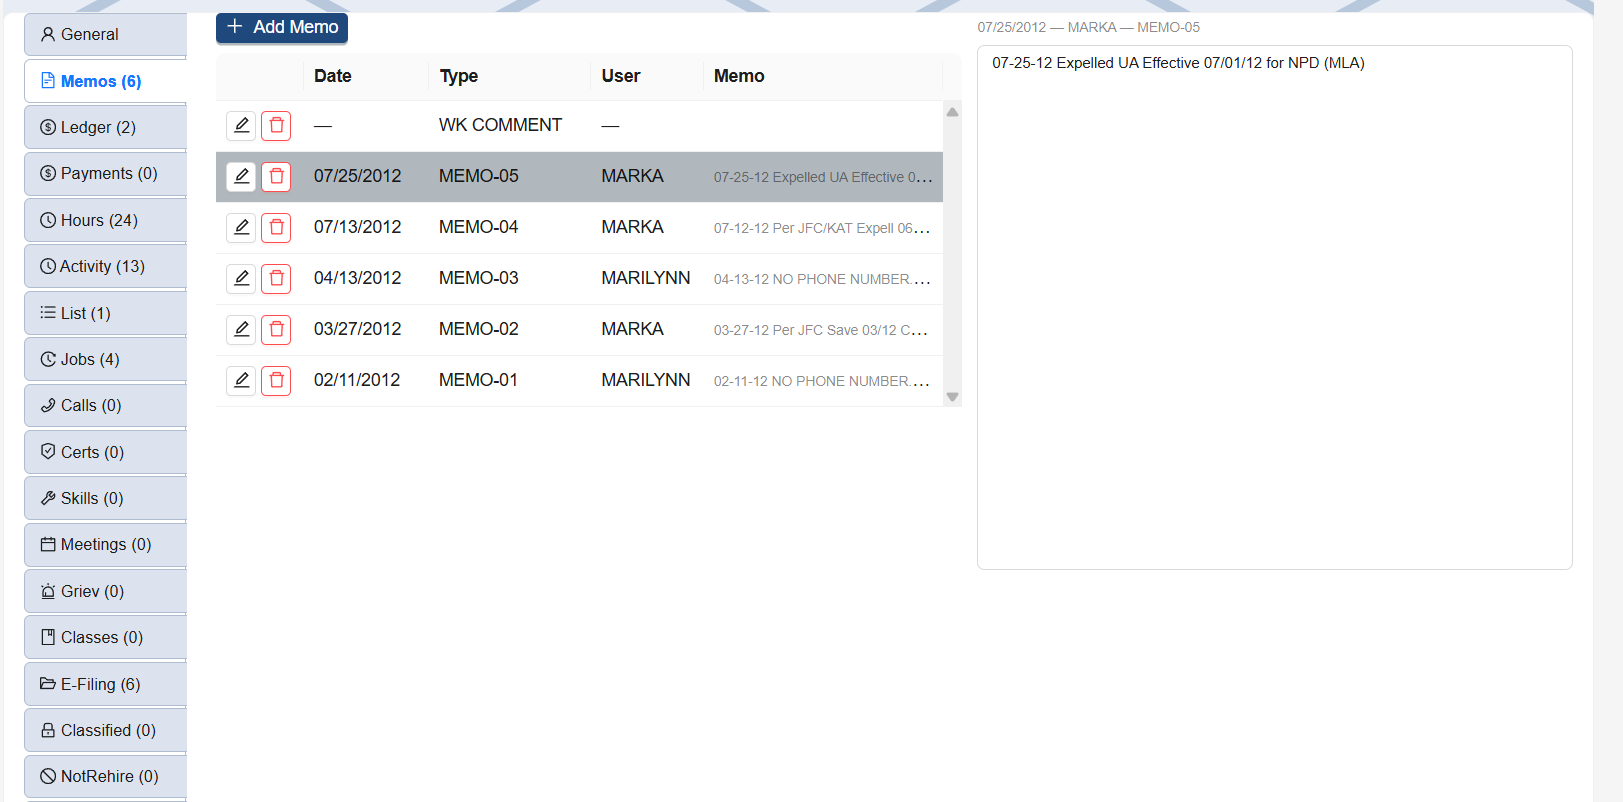Open the General tab
Viewport: 1623px width, 802px height.
coord(105,34)
